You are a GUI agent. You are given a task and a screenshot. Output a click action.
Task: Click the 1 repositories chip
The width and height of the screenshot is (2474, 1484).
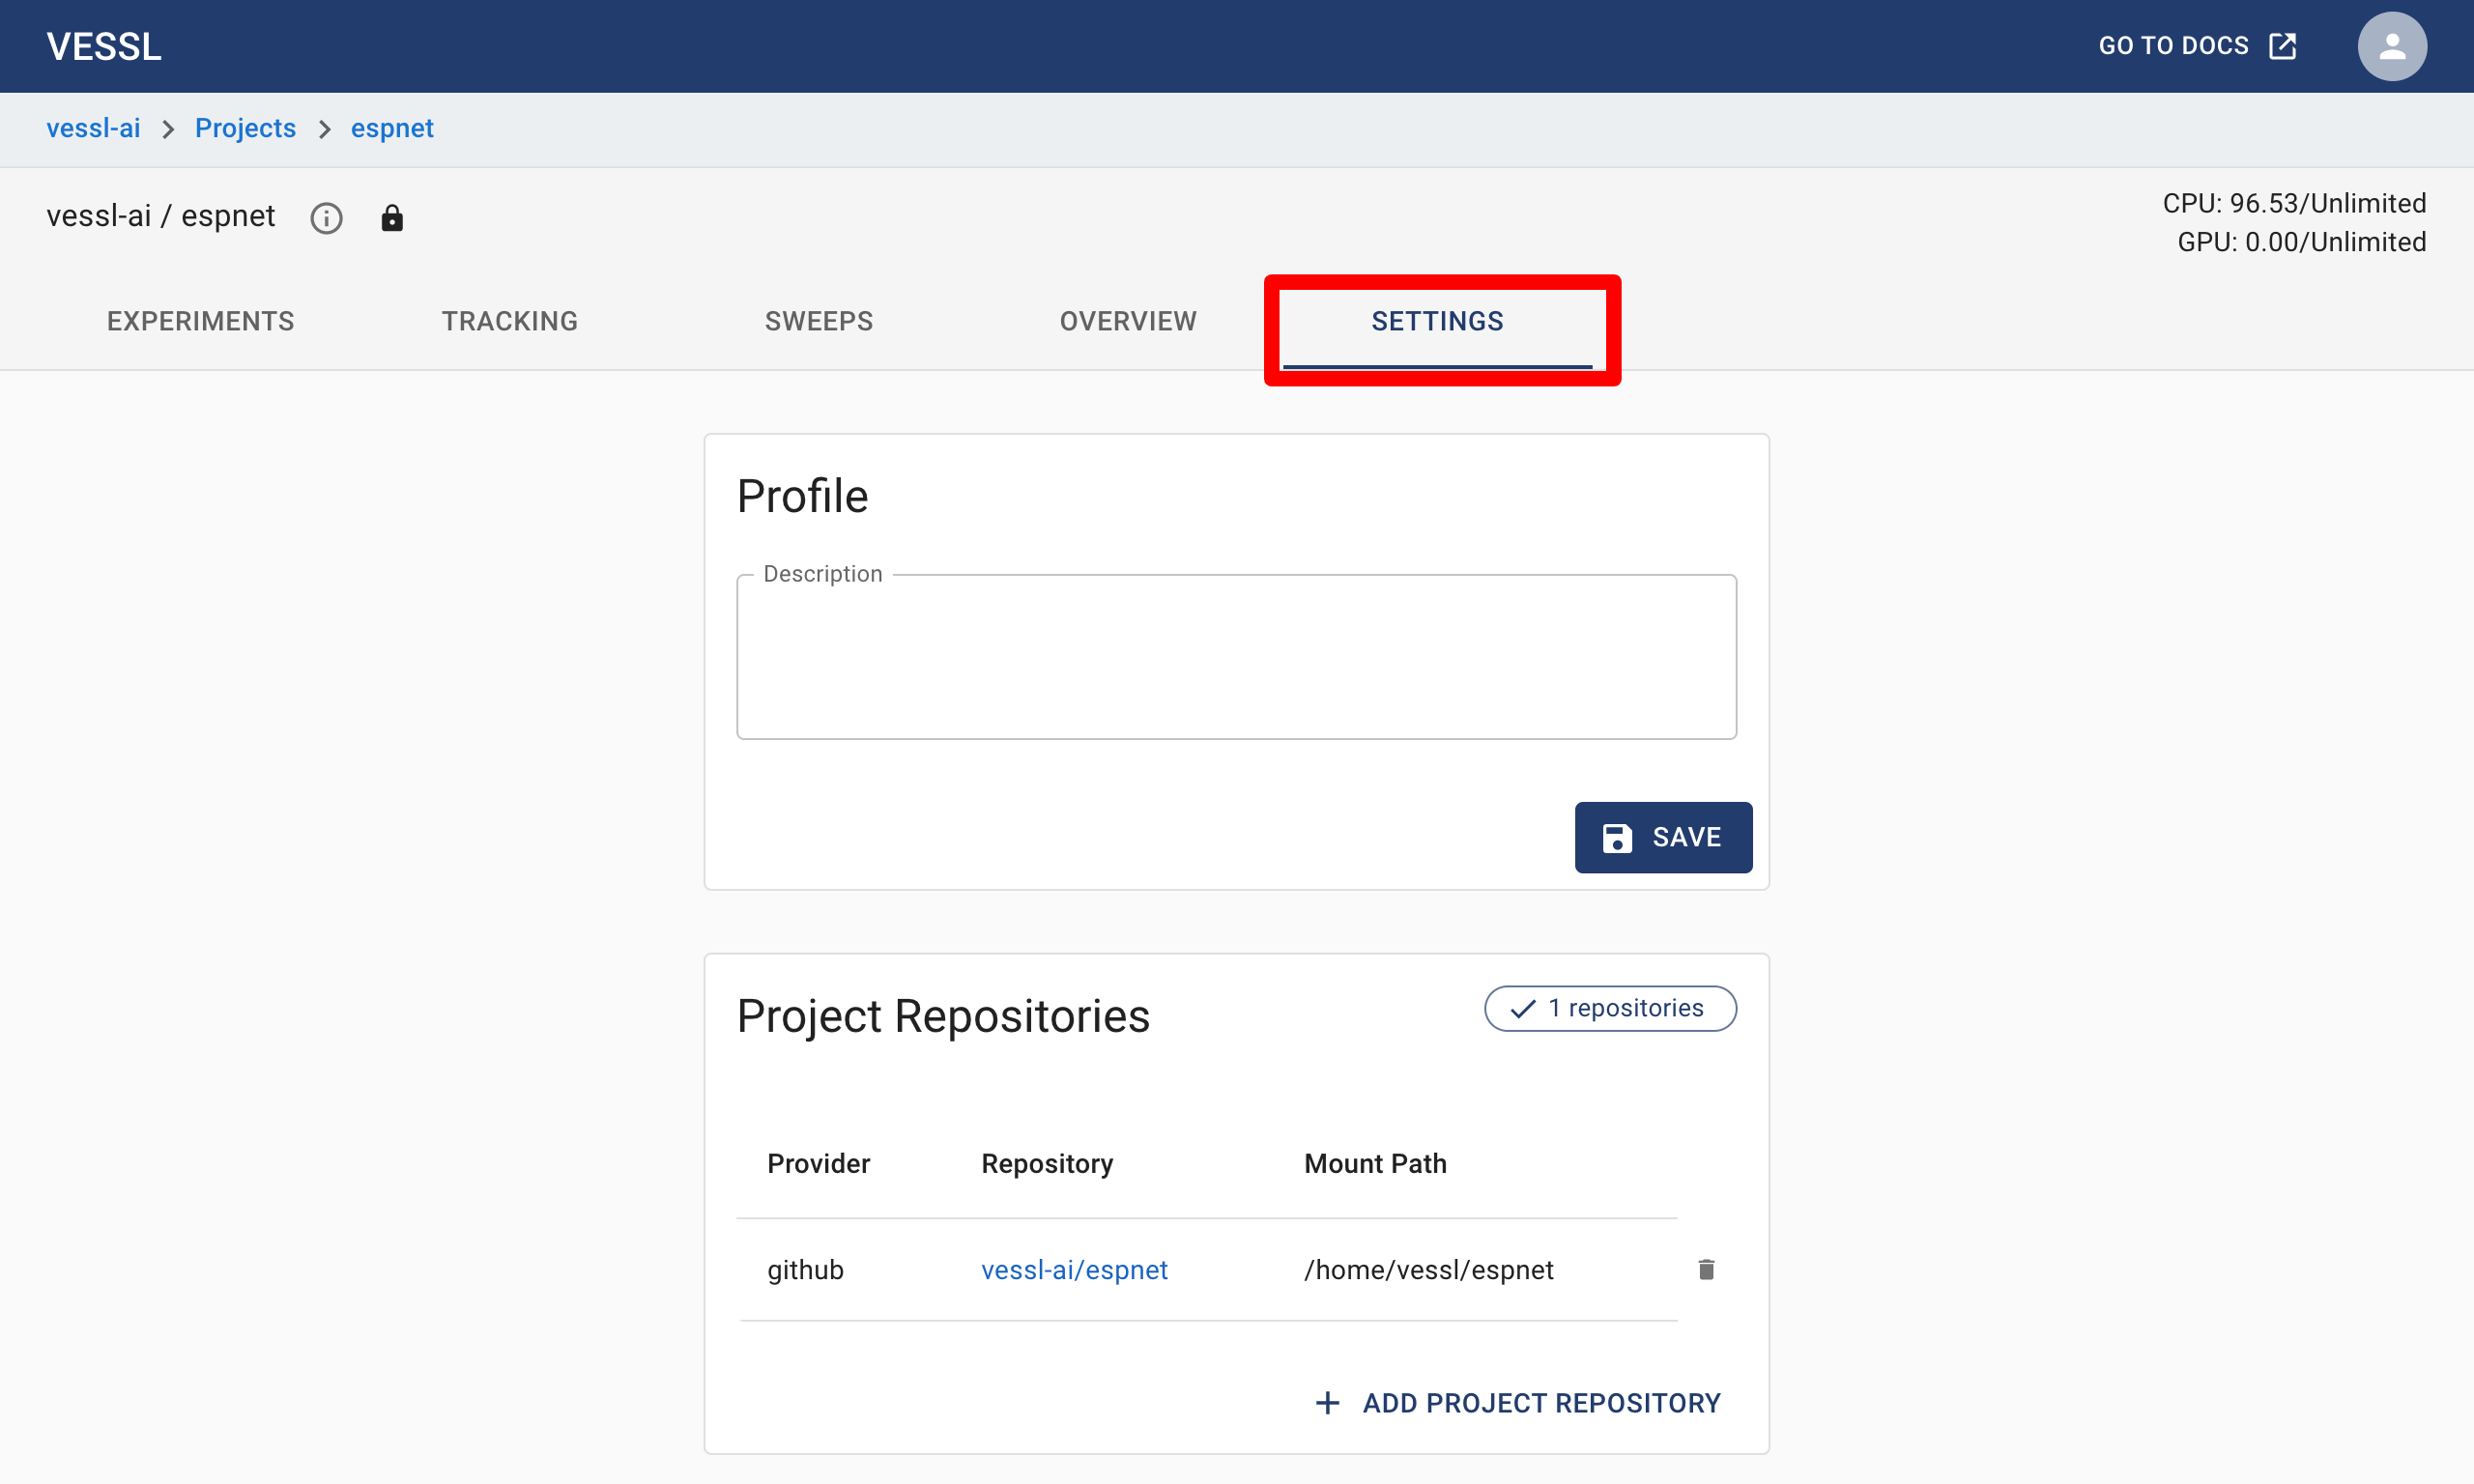tap(1610, 1008)
